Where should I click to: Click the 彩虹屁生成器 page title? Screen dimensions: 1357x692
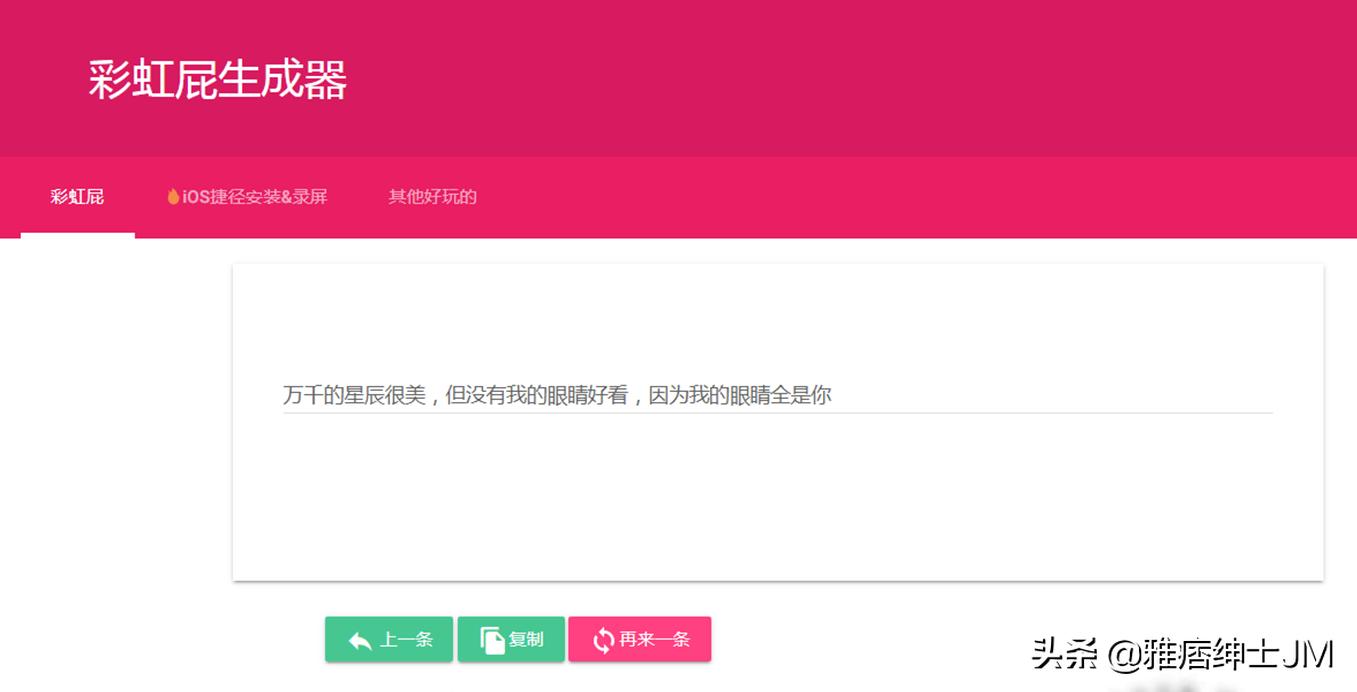tap(217, 80)
